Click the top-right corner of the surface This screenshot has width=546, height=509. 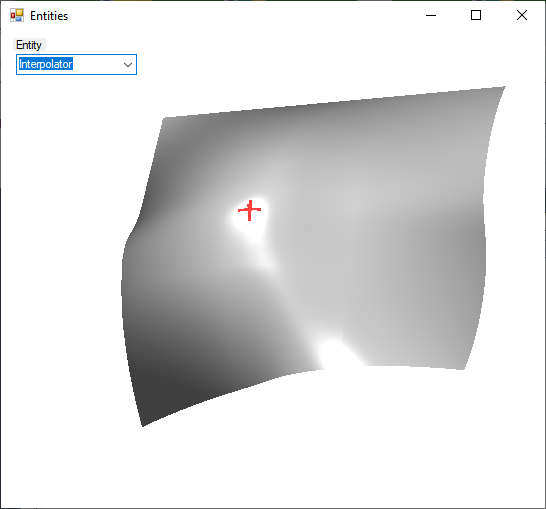pos(503,88)
